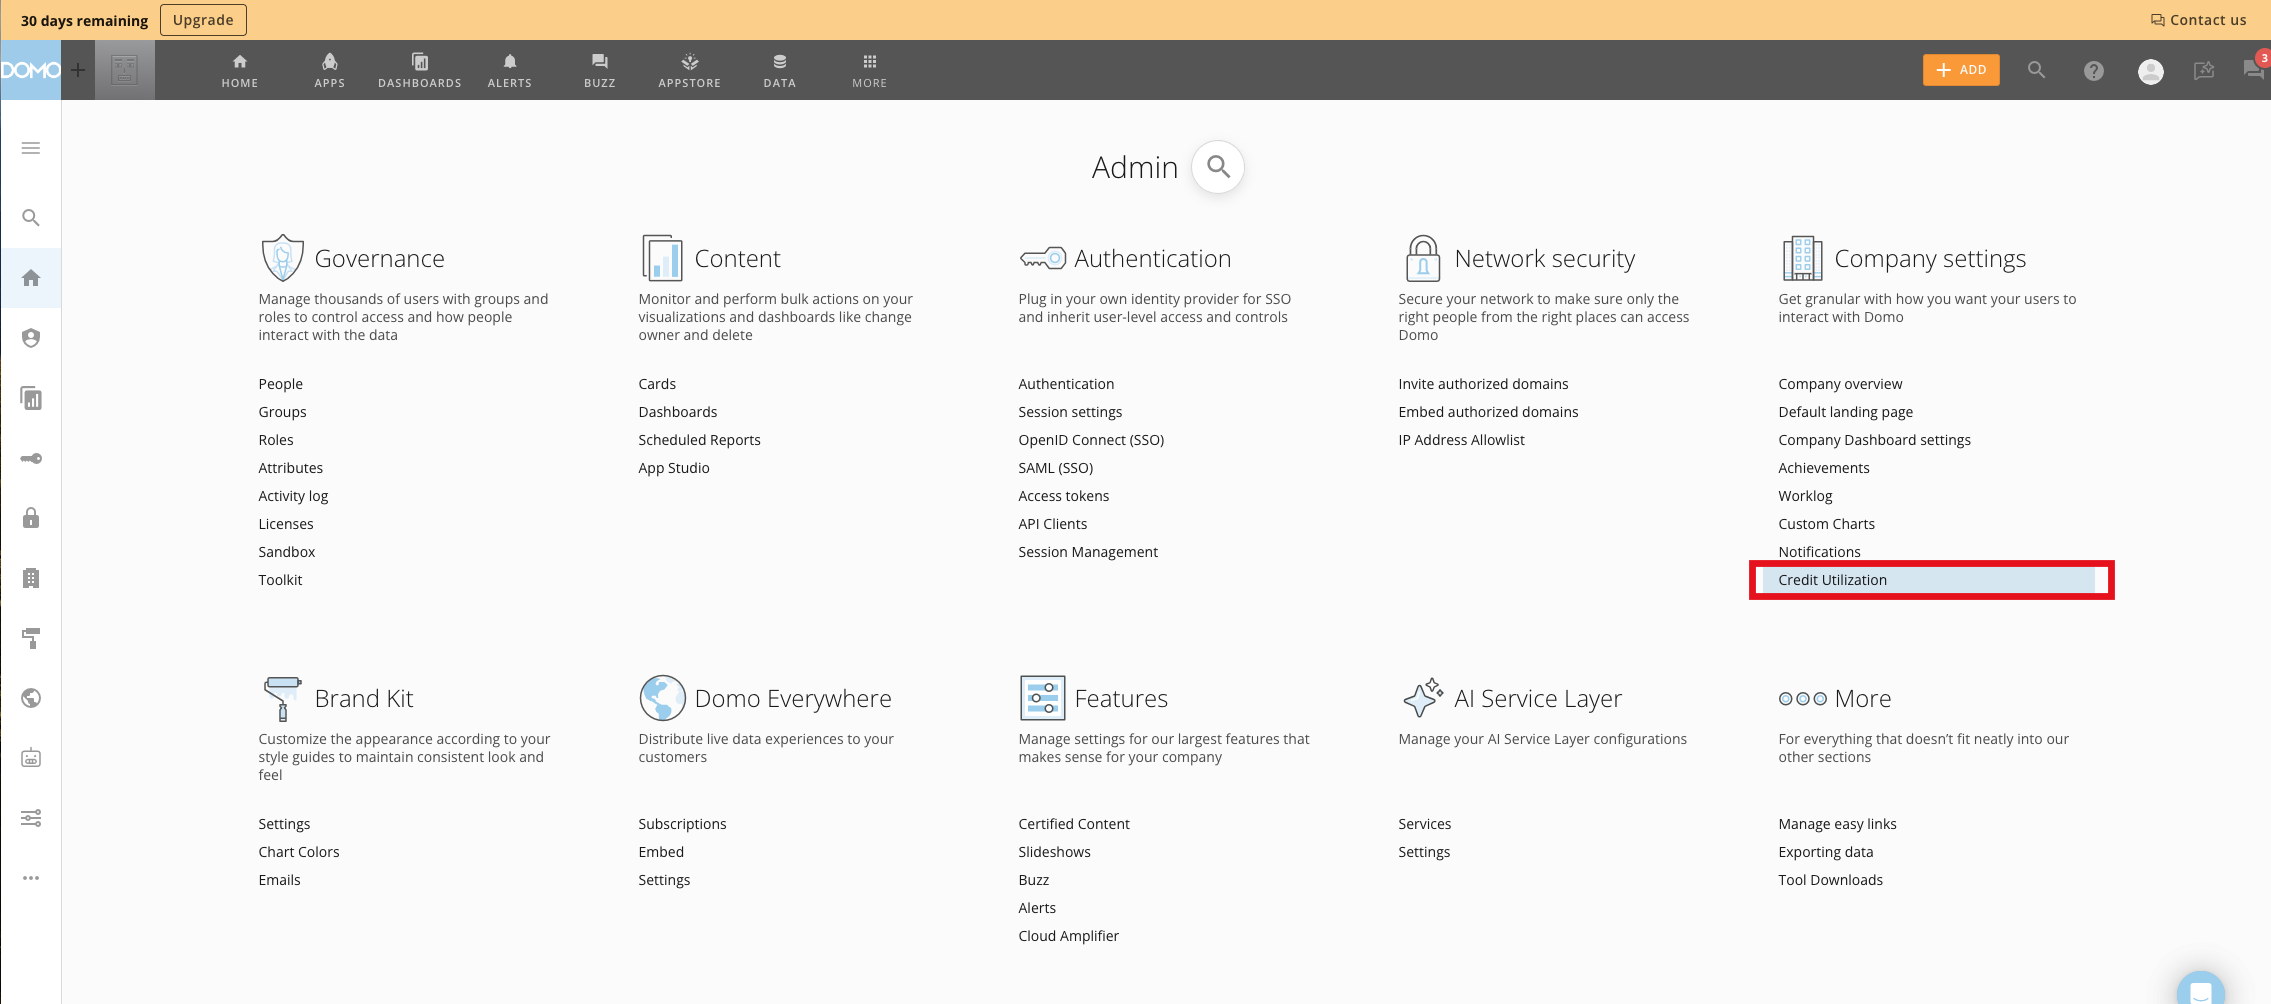Image resolution: width=2271 pixels, height=1004 pixels.
Task: Toggle the sidebar hamburger menu
Action: click(31, 148)
